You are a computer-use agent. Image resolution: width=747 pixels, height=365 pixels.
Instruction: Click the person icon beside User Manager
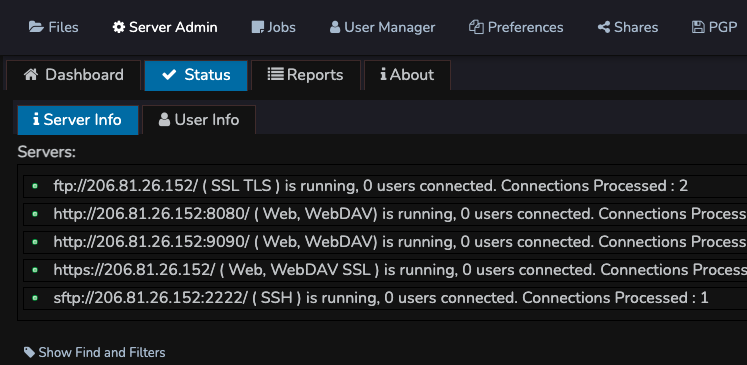(335, 27)
